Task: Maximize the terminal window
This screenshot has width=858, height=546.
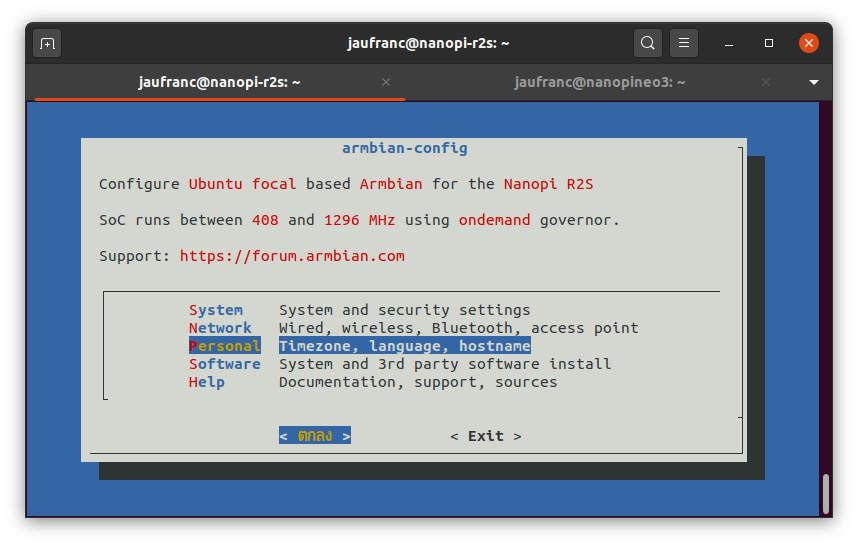Action: point(769,43)
